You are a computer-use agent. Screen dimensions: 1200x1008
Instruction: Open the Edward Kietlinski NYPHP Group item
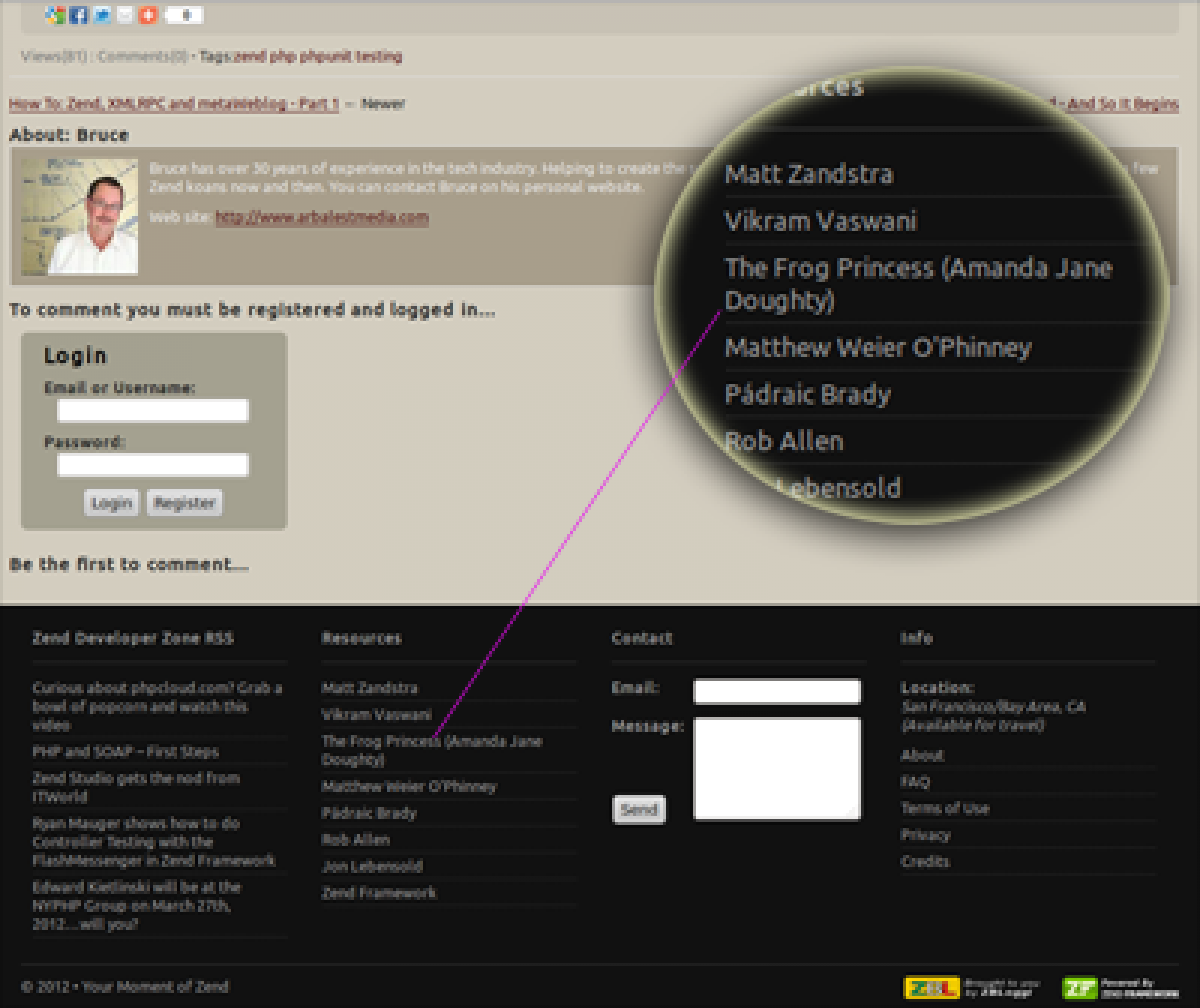137,905
